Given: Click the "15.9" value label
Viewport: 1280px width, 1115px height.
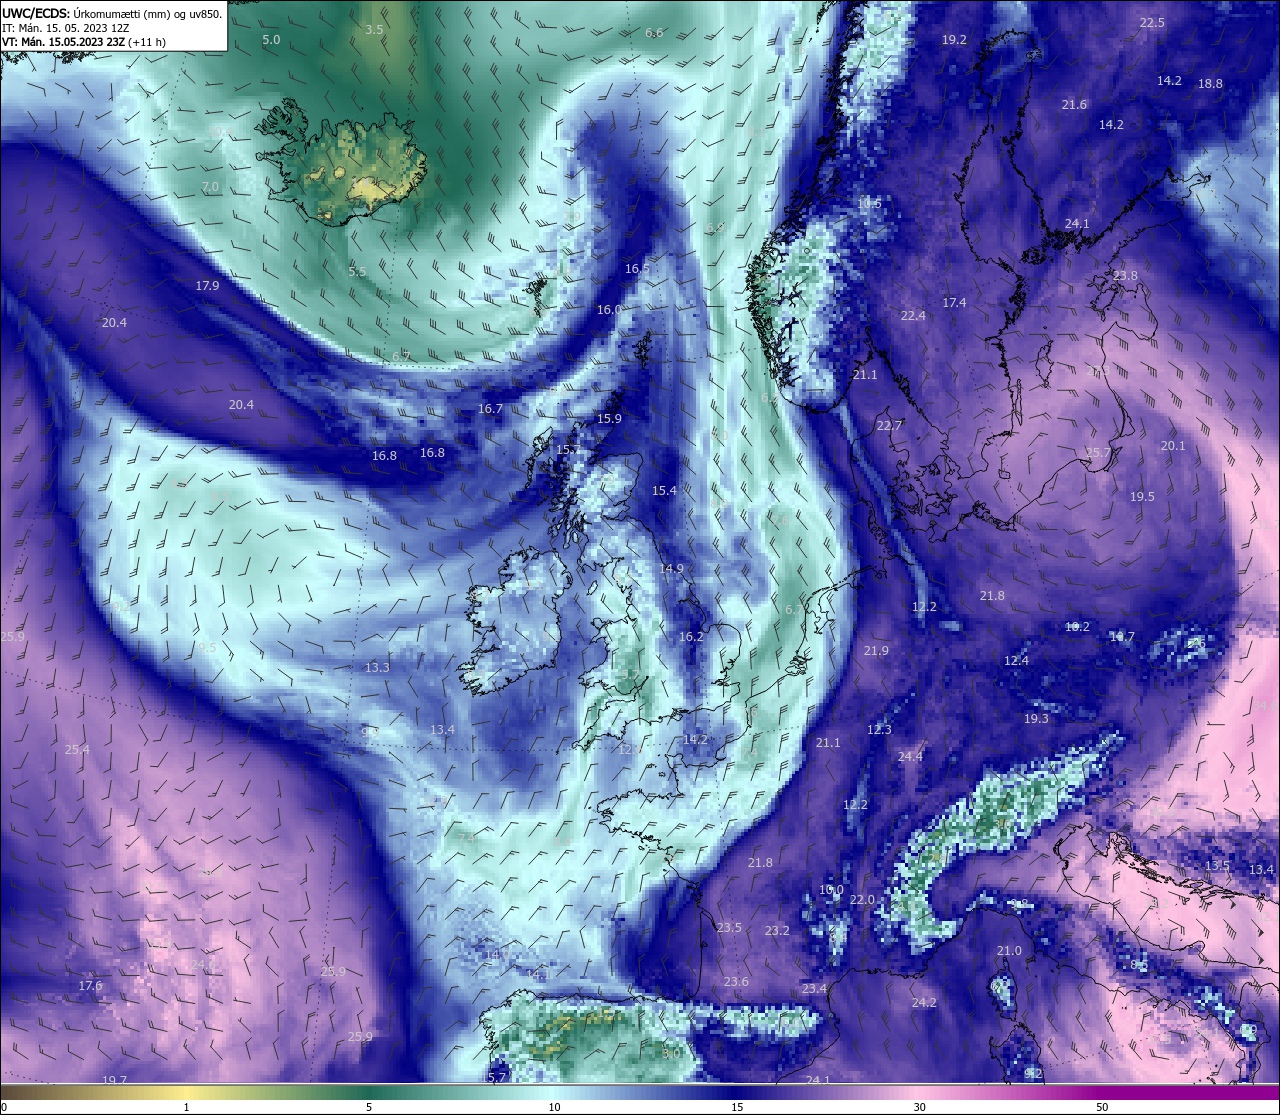Looking at the screenshot, I should [609, 419].
